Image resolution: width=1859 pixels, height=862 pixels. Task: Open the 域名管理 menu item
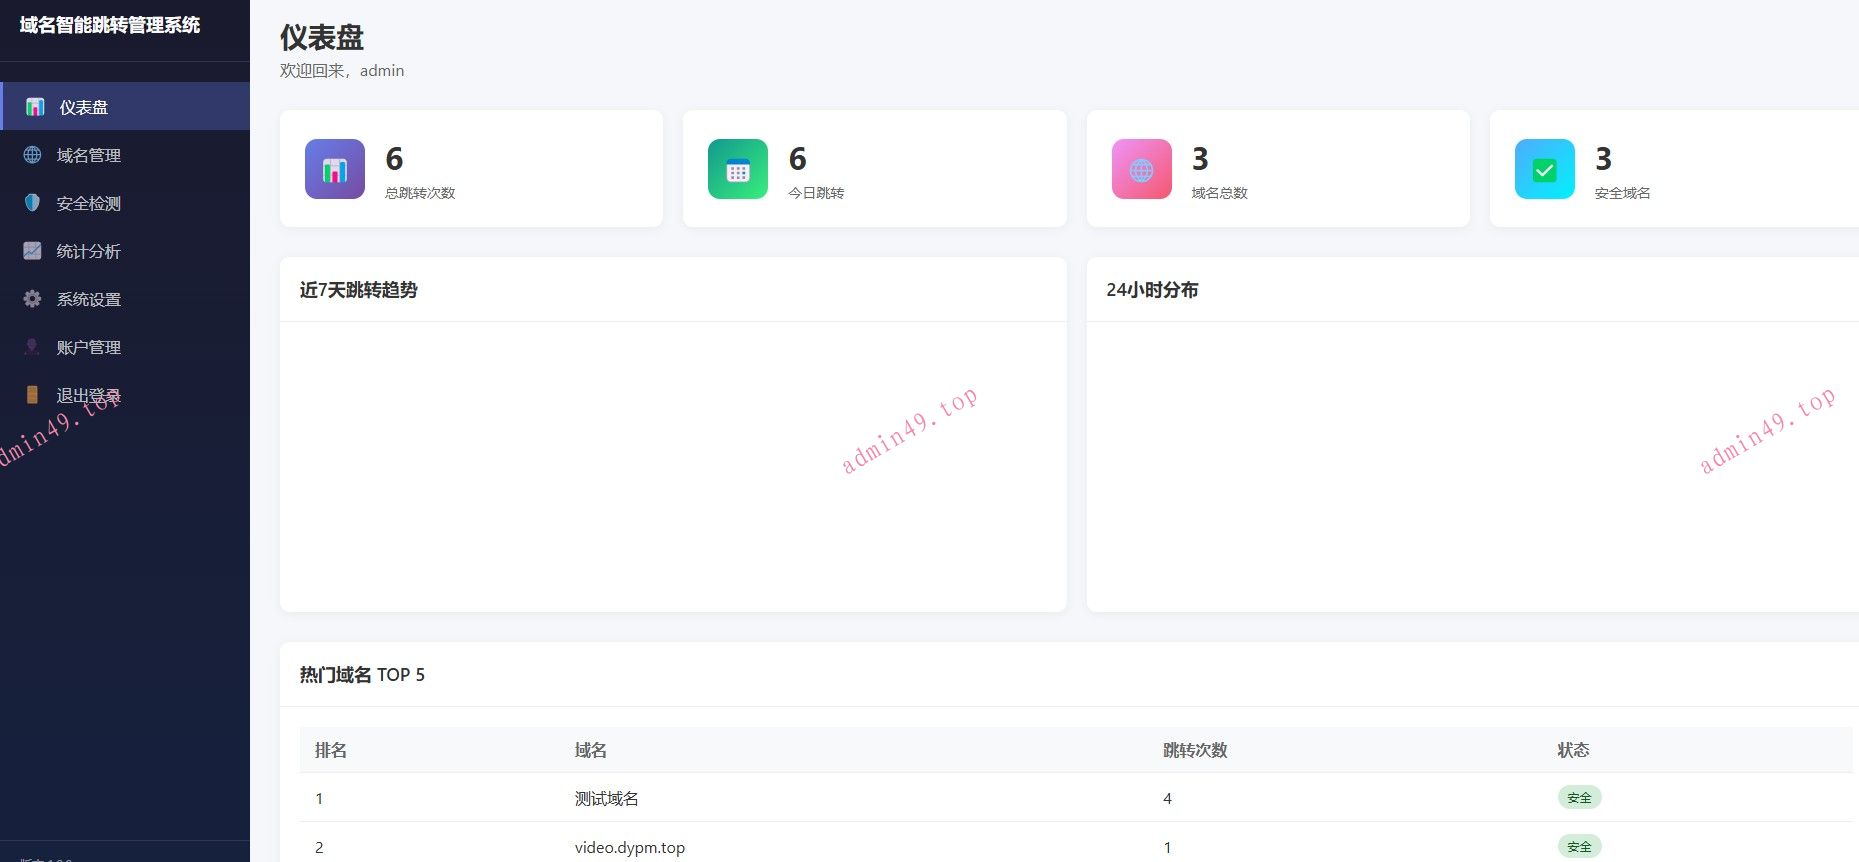coord(89,155)
